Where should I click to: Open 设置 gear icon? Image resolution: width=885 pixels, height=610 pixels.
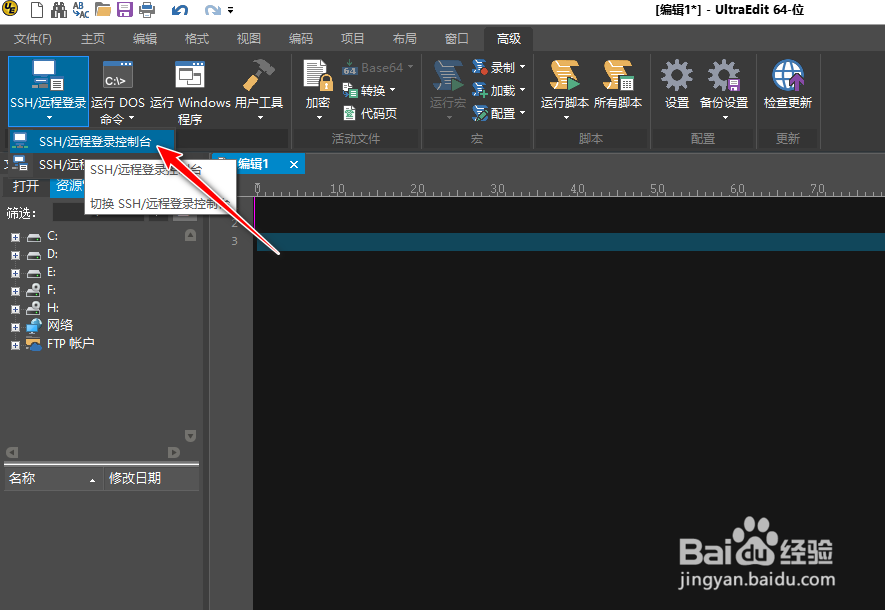click(x=677, y=76)
